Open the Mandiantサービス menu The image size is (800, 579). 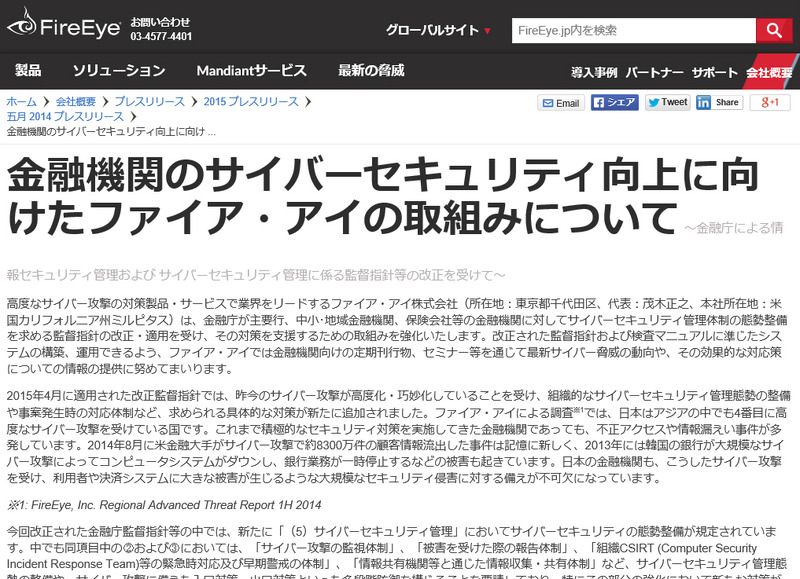[251, 71]
